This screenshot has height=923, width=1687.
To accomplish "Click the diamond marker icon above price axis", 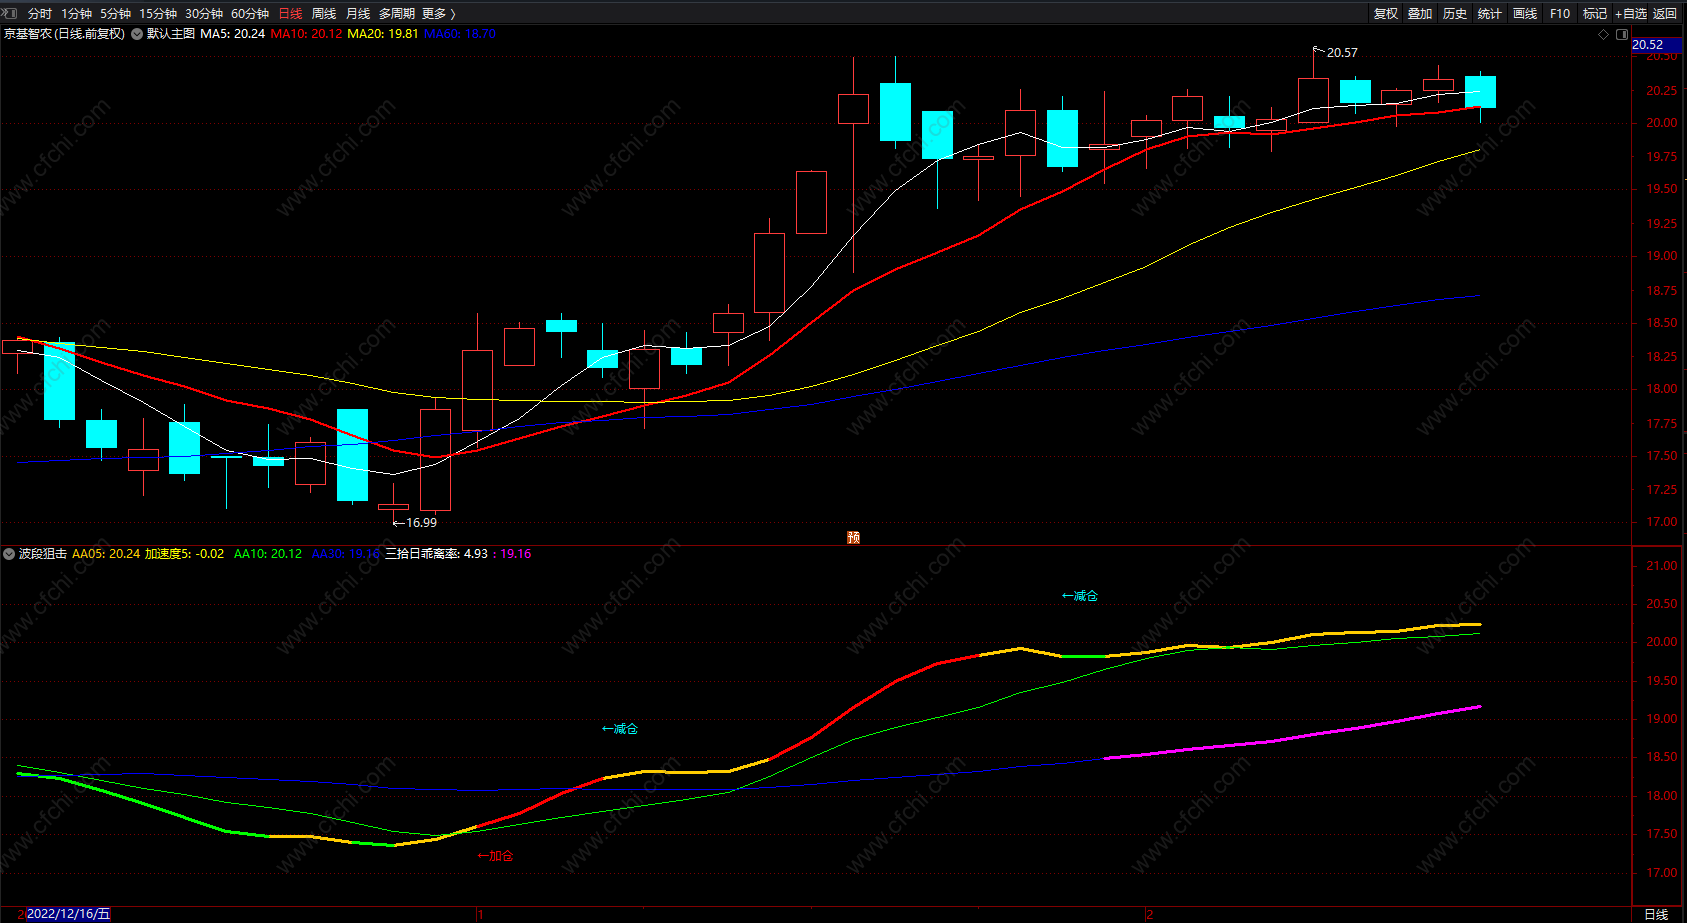I will 1604,34.
